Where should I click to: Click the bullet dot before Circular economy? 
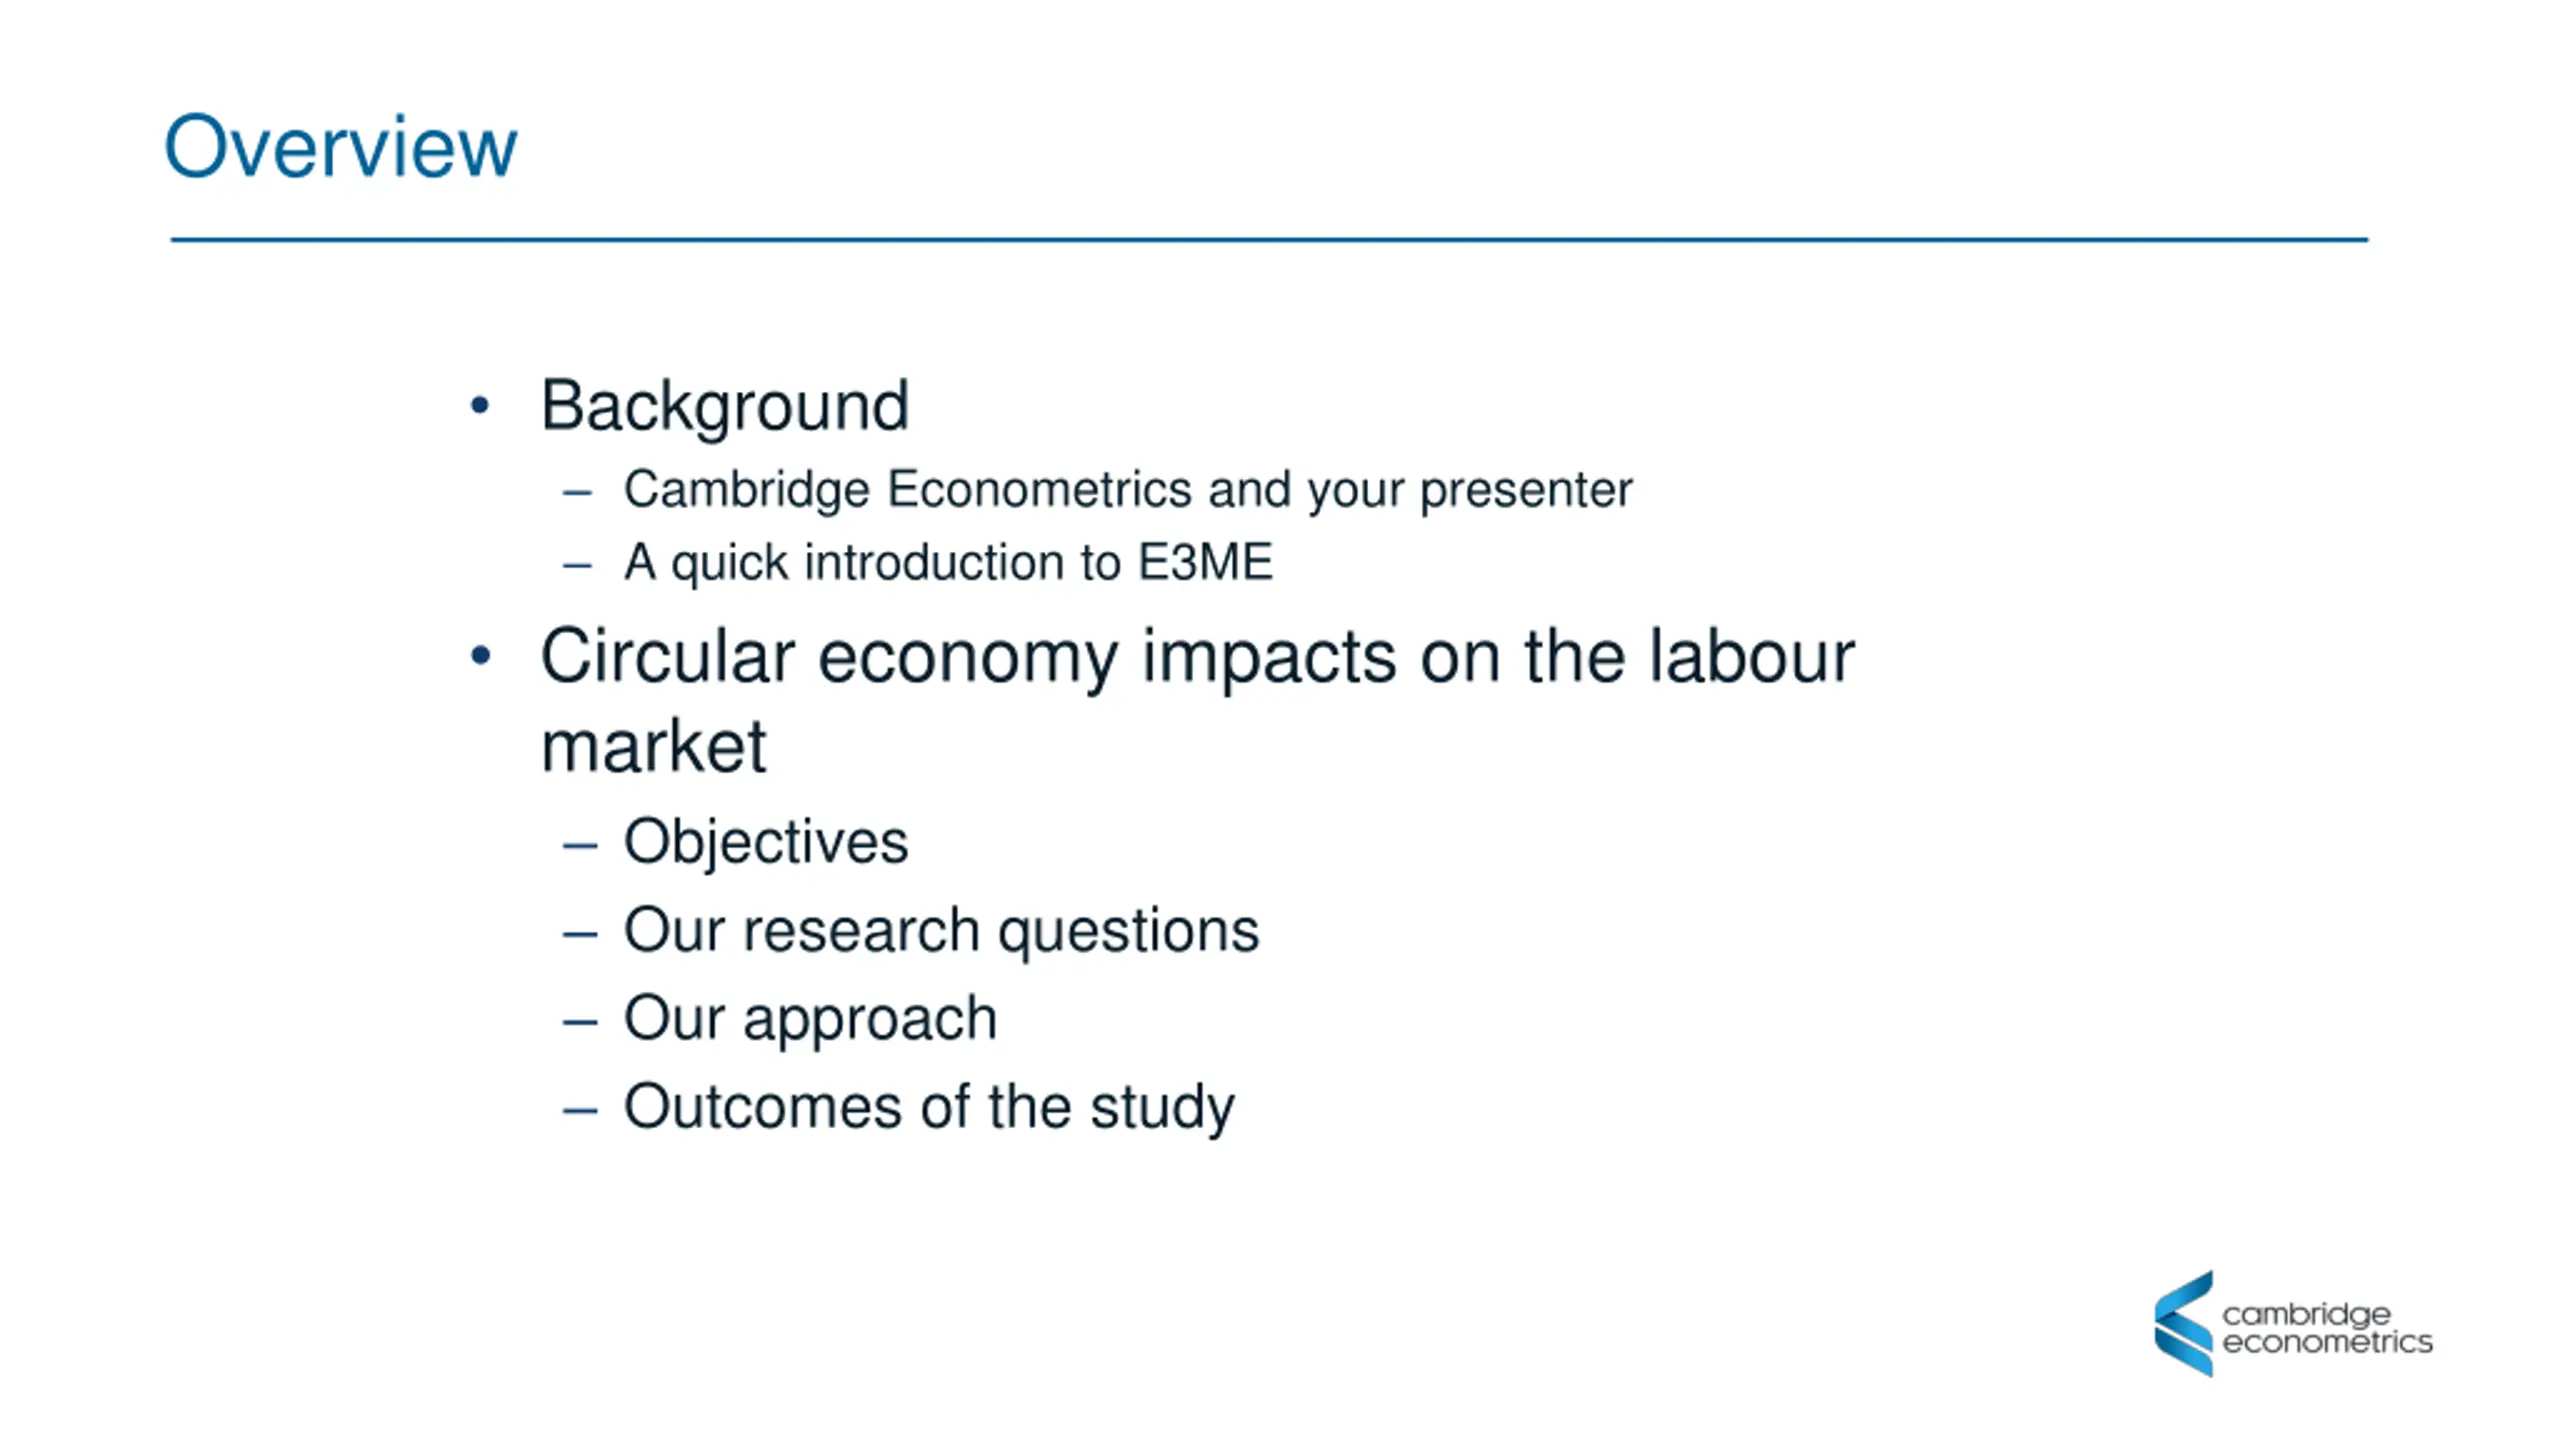click(480, 656)
